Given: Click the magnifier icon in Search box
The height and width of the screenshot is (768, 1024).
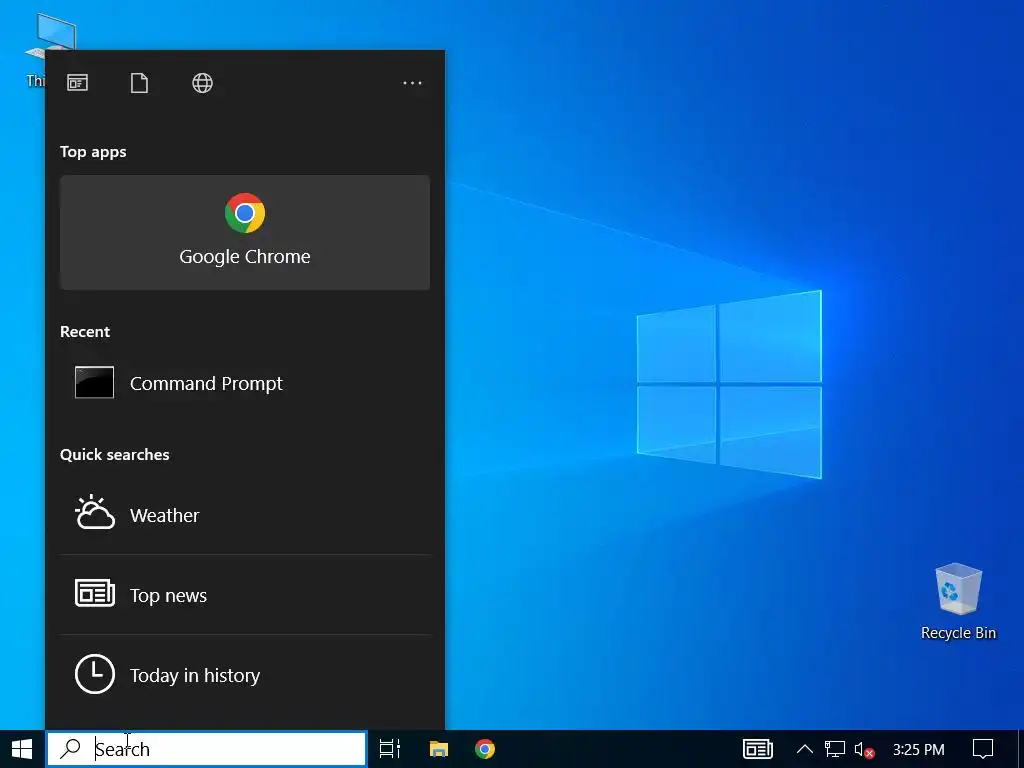Looking at the screenshot, I should [x=70, y=748].
